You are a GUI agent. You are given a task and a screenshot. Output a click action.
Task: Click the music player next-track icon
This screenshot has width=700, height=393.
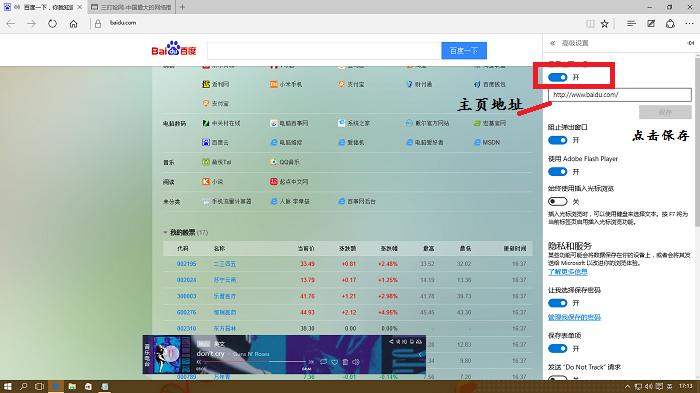(x=311, y=361)
